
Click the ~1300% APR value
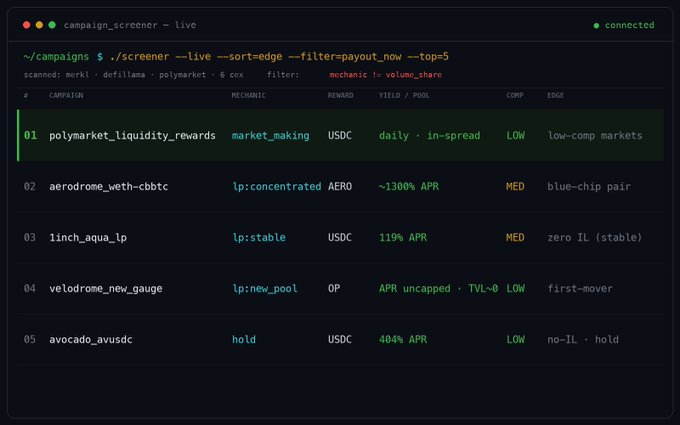409,186
